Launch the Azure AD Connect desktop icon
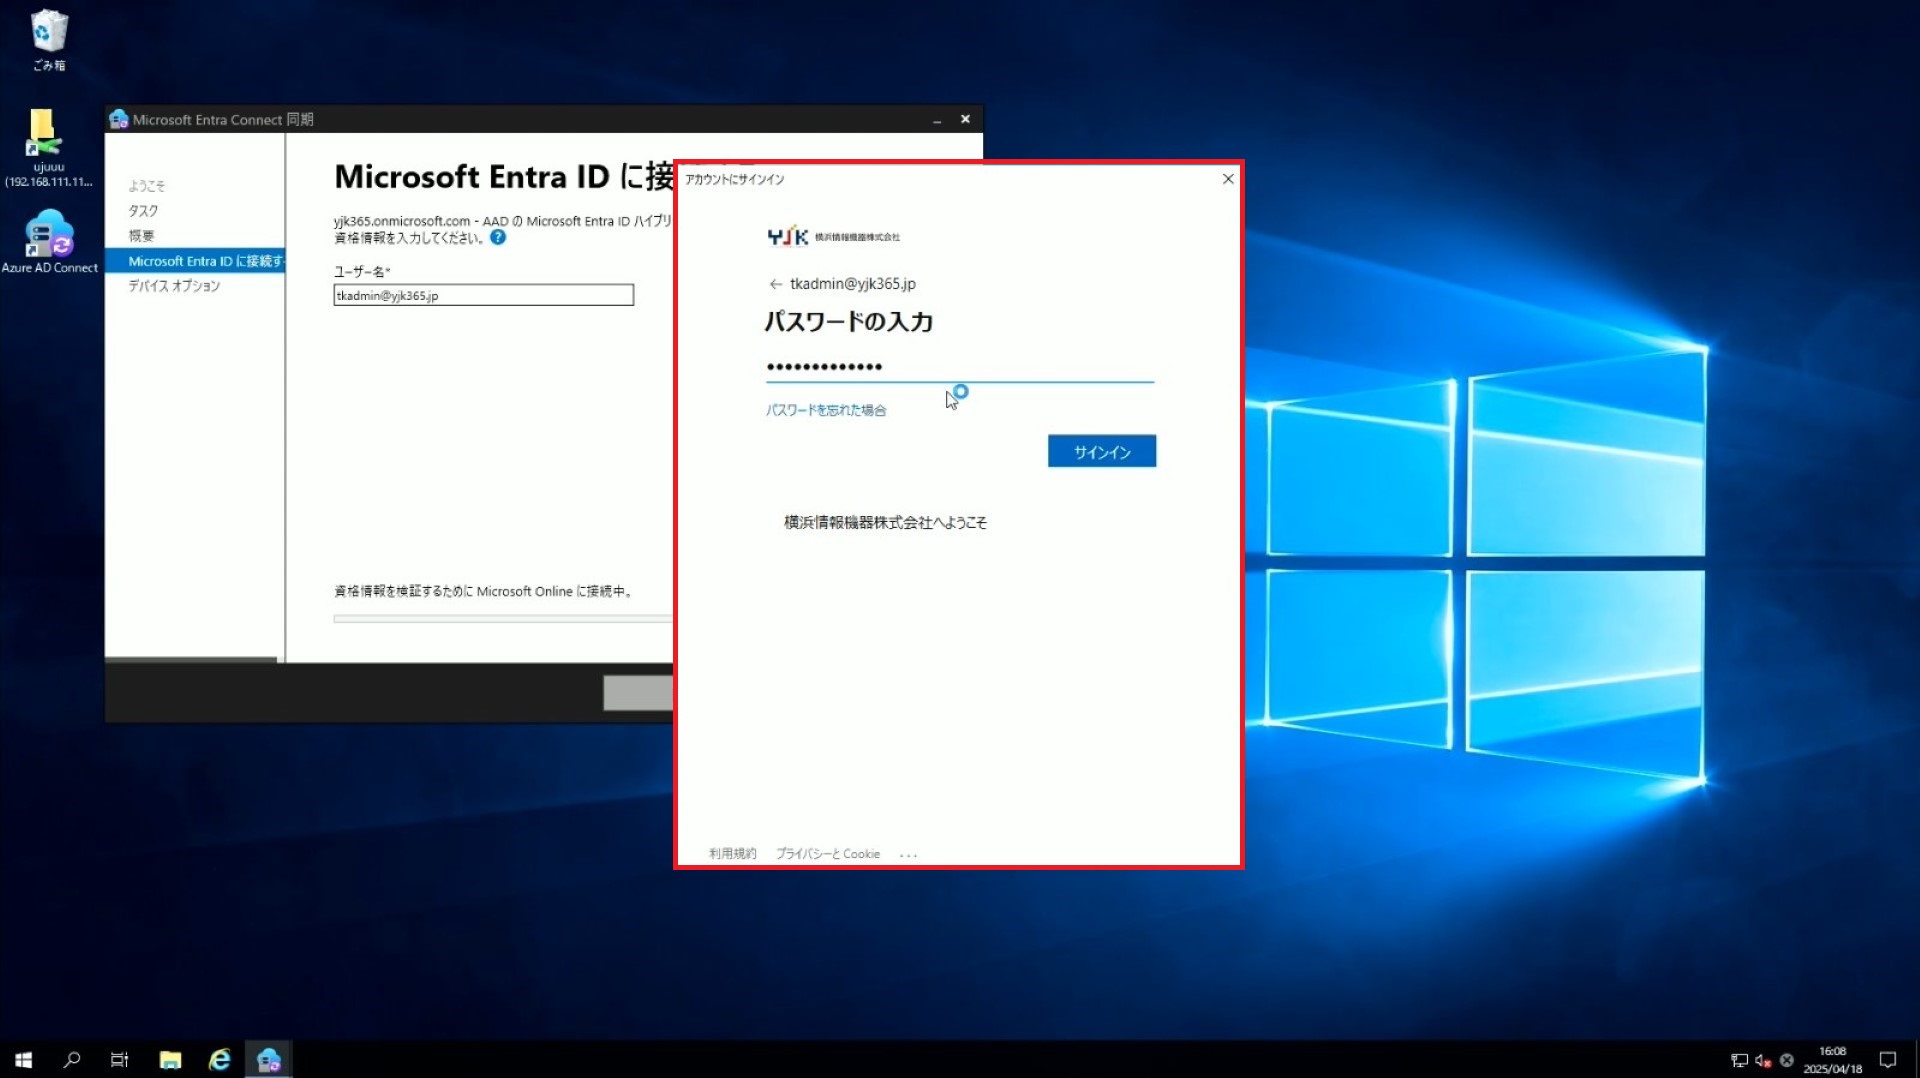Screen dimensions: 1920x1078 coord(49,241)
